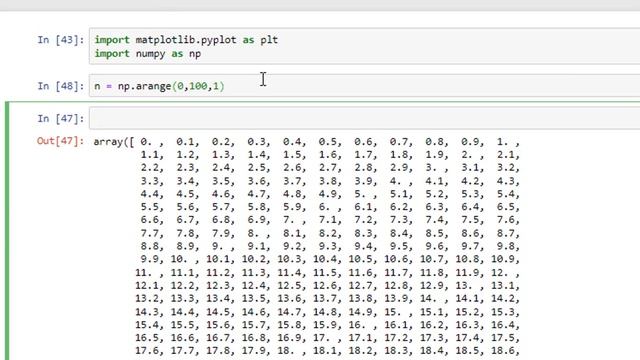The image size is (640, 360).
Task: Click the value 100 in np.arange
Action: (x=198, y=86)
